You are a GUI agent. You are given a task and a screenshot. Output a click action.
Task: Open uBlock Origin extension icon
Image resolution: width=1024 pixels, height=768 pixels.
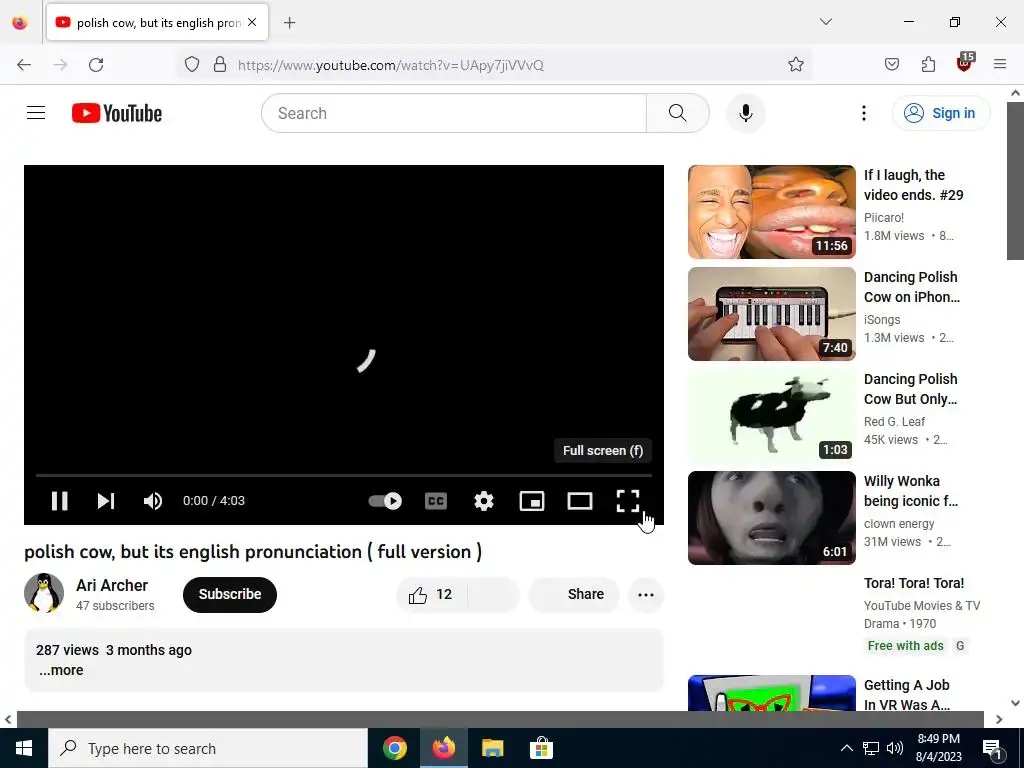965,63
